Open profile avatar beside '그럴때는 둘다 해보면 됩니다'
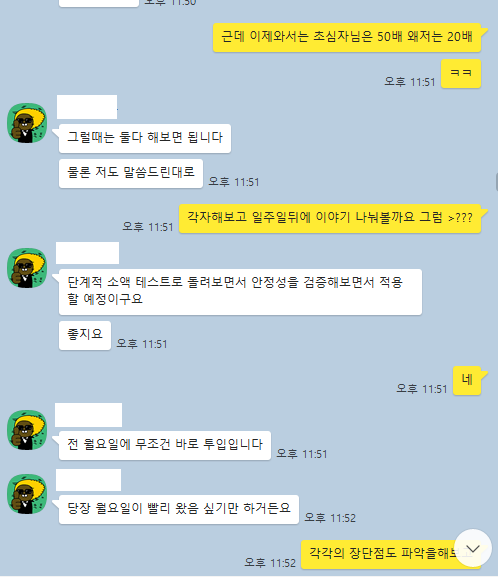 point(27,123)
